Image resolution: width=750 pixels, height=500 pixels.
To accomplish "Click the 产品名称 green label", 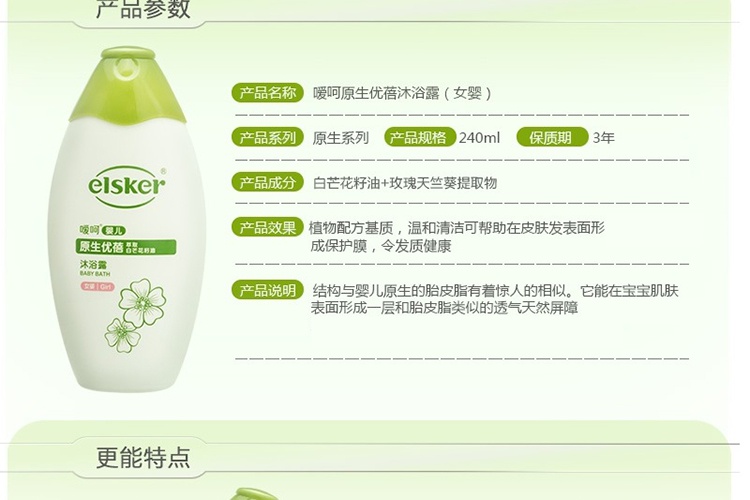I will (268, 92).
